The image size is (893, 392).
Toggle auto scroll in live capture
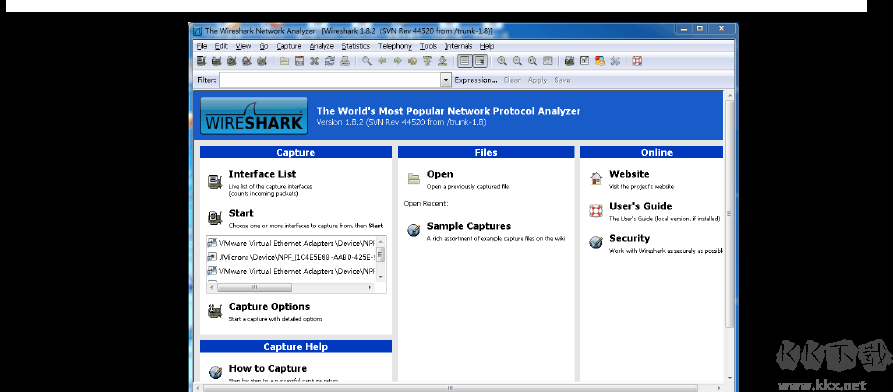click(x=480, y=61)
